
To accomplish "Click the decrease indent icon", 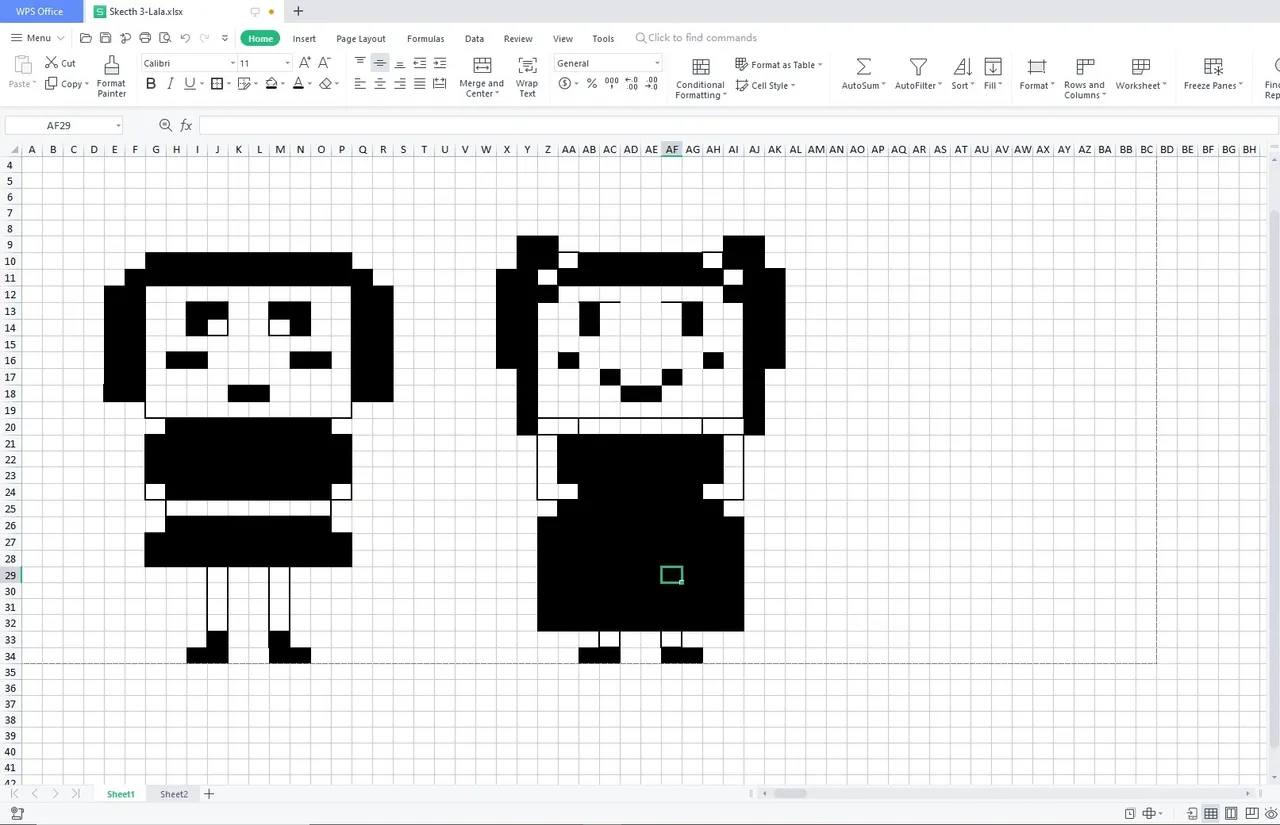I will 420,63.
